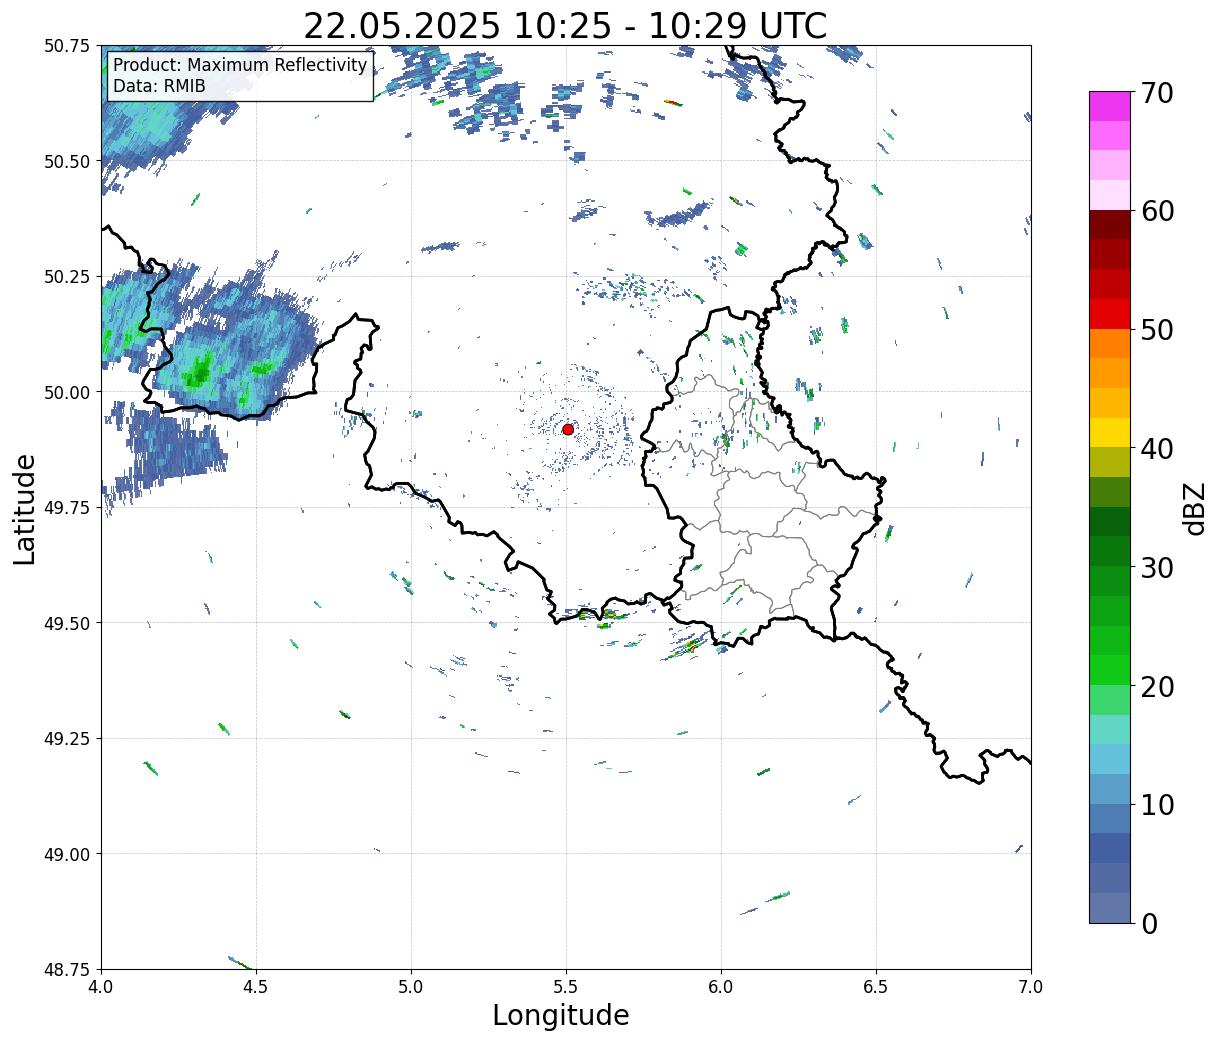Click the longitude tick label 7.0
This screenshot has height=1040, width=1219.
coord(1031,987)
